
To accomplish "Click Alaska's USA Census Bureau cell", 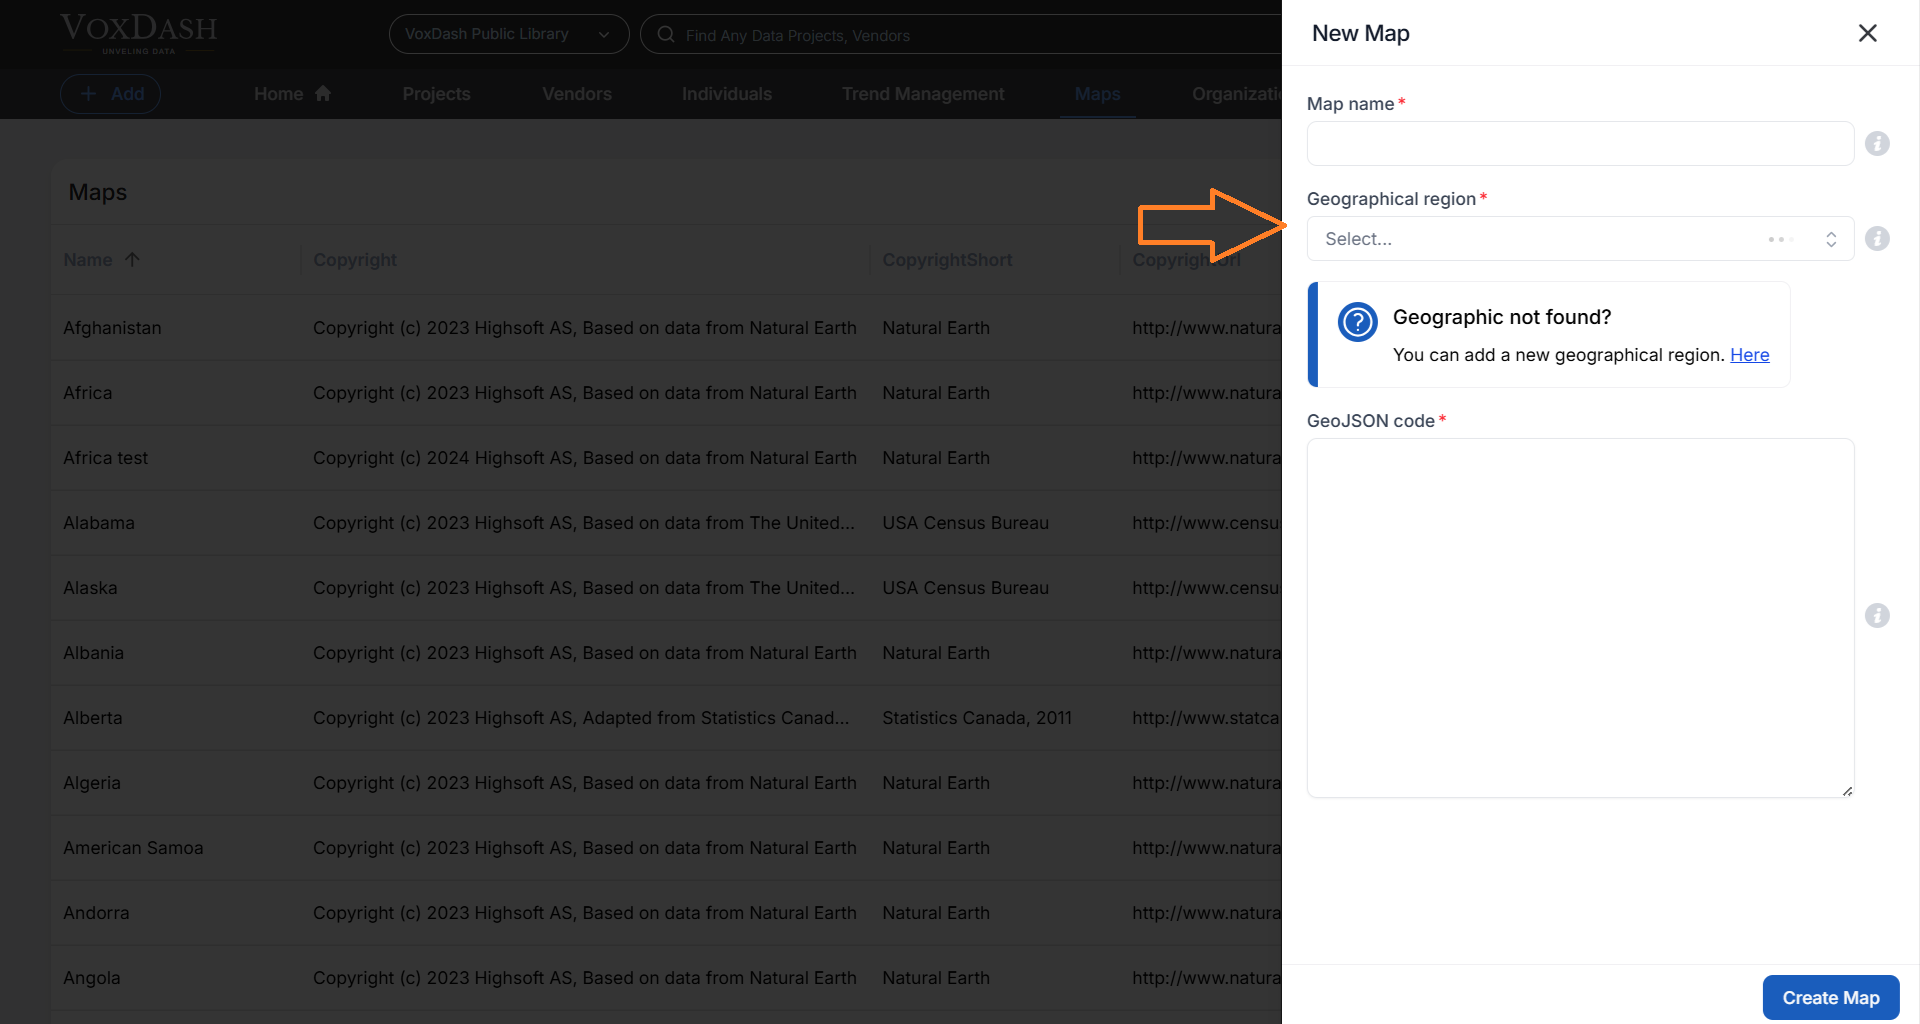I will pyautogui.click(x=965, y=588).
